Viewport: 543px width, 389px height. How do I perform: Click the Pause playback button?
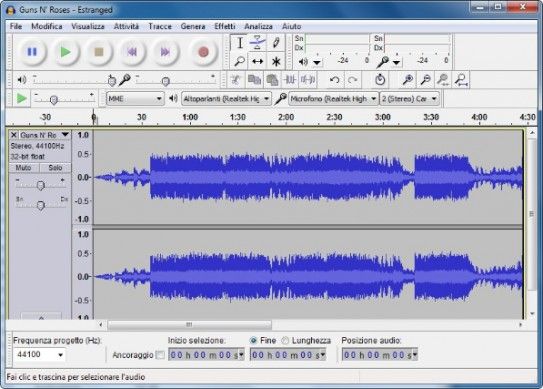coord(32,52)
